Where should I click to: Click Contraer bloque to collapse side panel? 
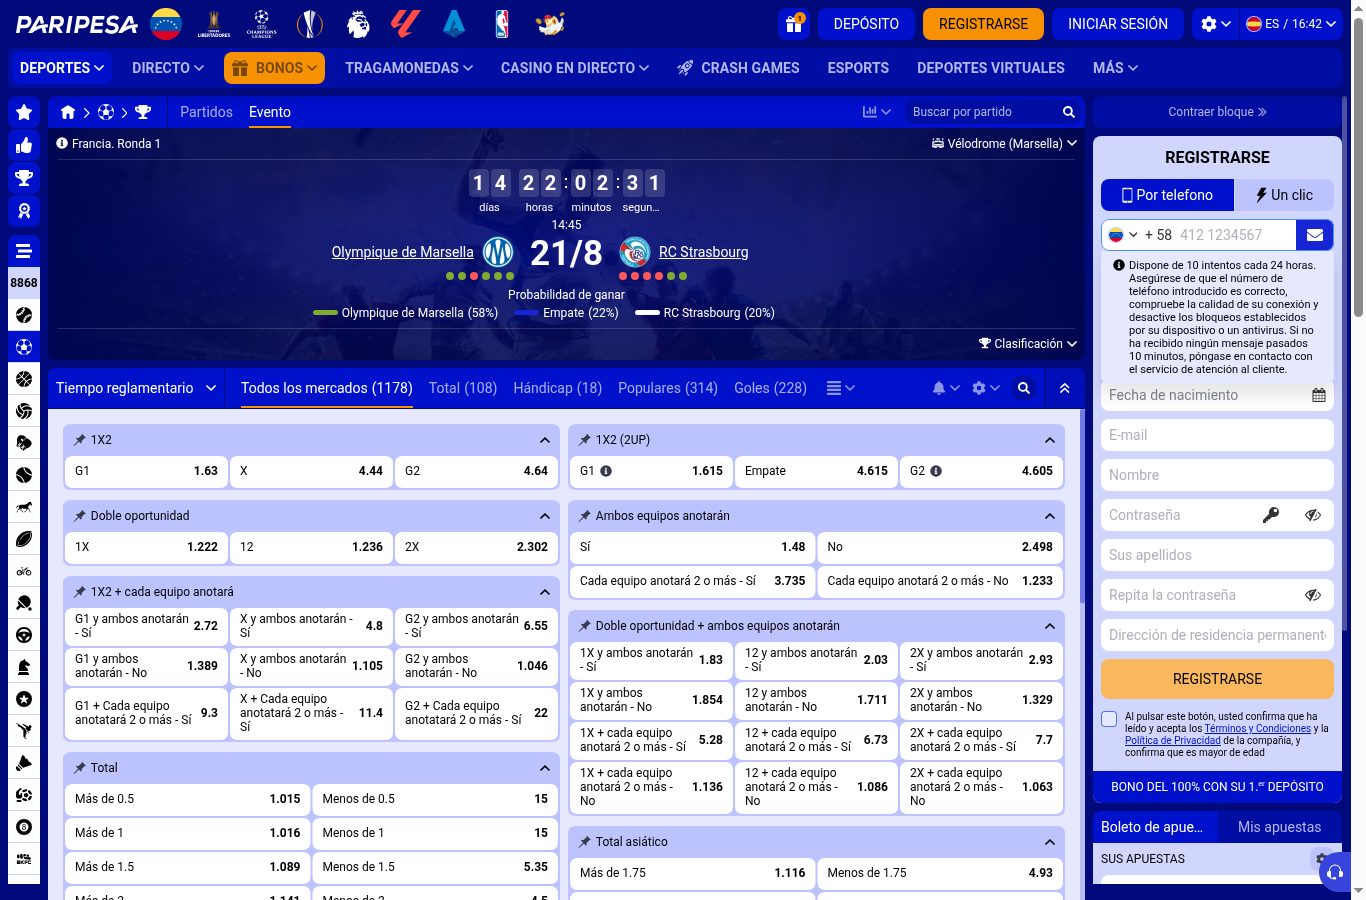pyautogui.click(x=1217, y=112)
